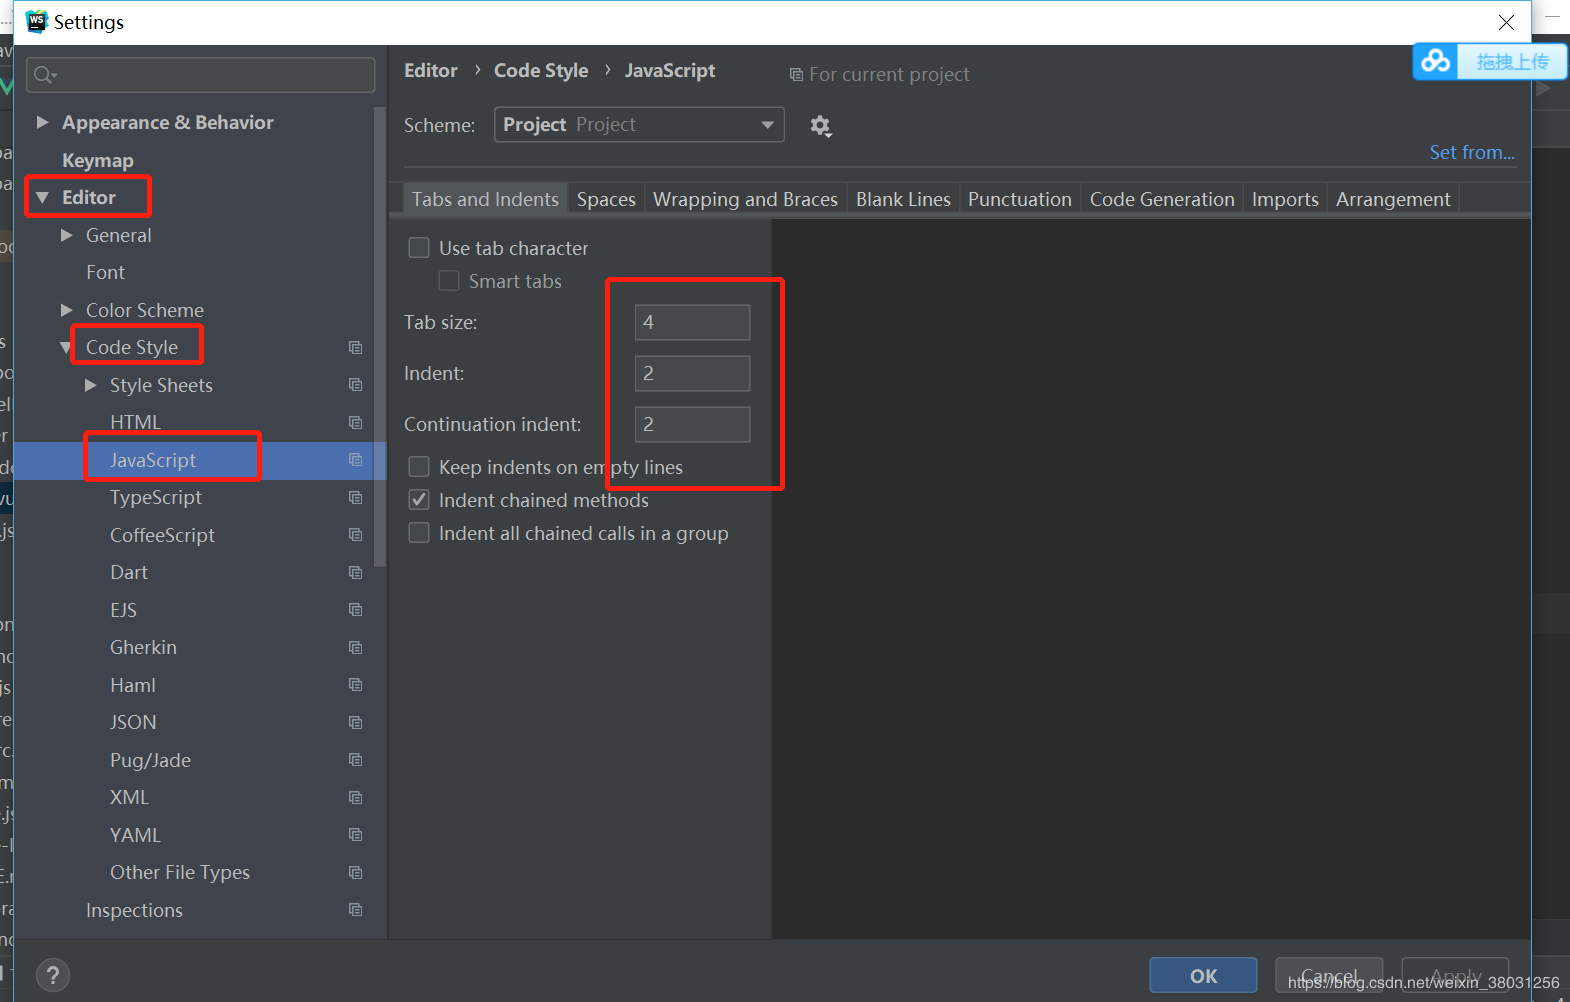Screen dimensions: 1570x1002
Task: Click the cloud upload widget icon
Action: click(1436, 61)
